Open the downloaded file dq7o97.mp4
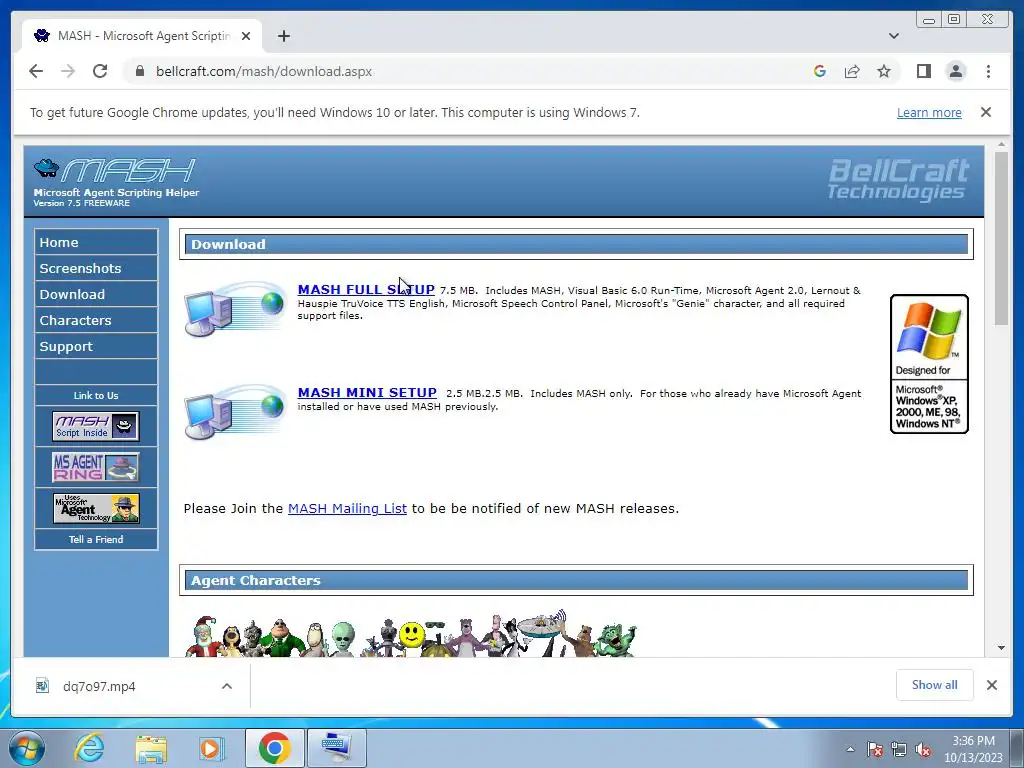This screenshot has width=1024, height=768. coord(99,686)
